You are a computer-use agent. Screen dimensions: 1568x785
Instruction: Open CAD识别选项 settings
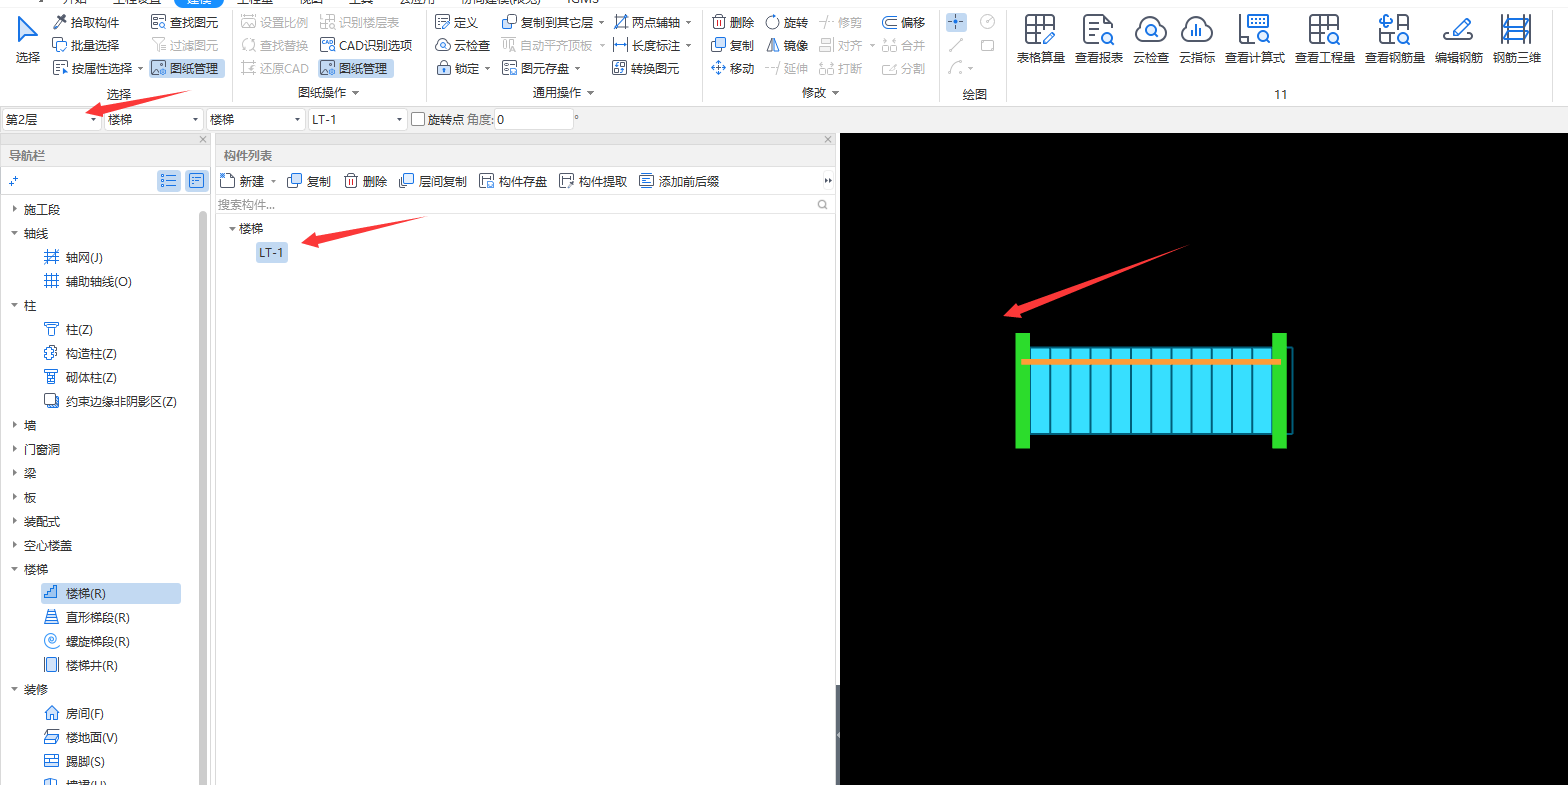click(x=366, y=45)
